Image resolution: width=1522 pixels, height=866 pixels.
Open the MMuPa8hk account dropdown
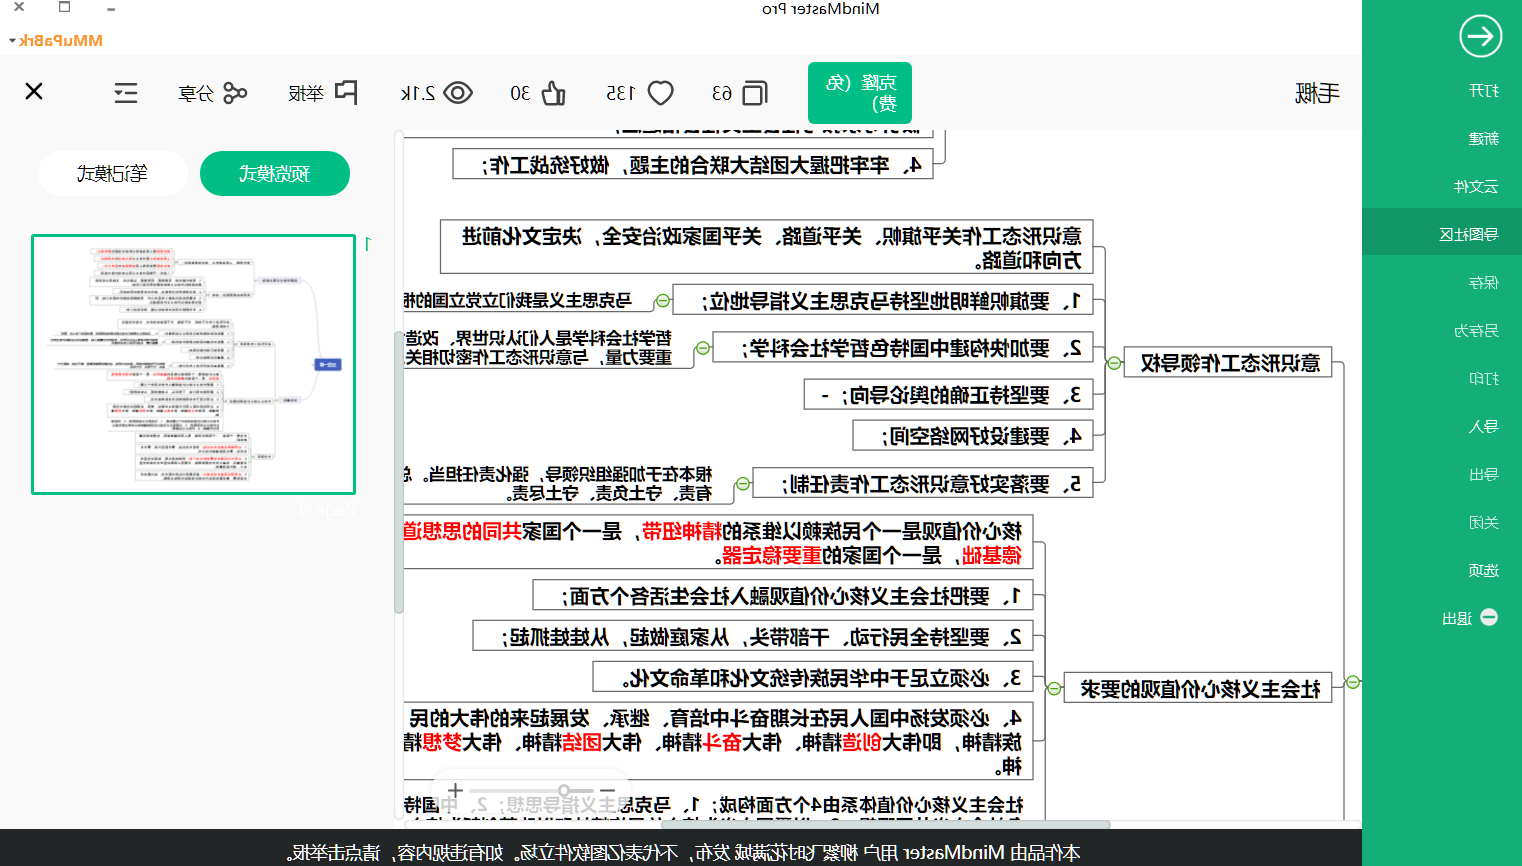57,41
